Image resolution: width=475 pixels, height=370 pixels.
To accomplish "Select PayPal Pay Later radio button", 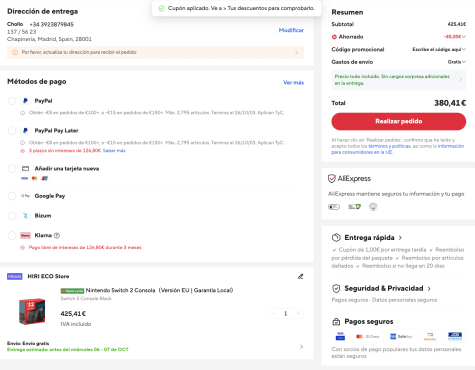I will pos(12,130).
